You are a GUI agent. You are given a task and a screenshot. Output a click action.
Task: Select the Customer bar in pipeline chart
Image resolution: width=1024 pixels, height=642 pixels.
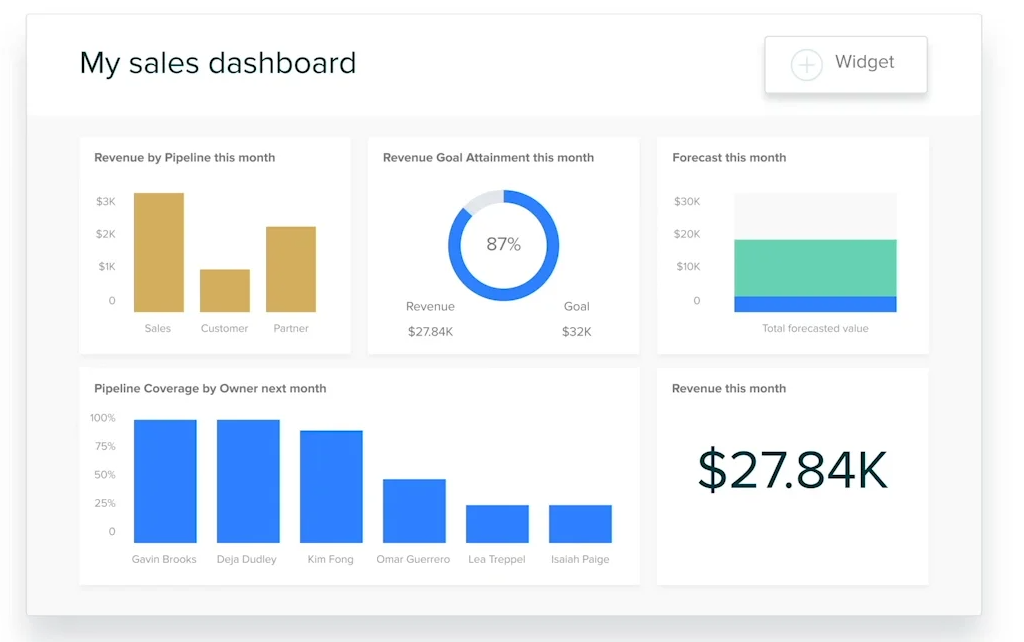point(225,291)
